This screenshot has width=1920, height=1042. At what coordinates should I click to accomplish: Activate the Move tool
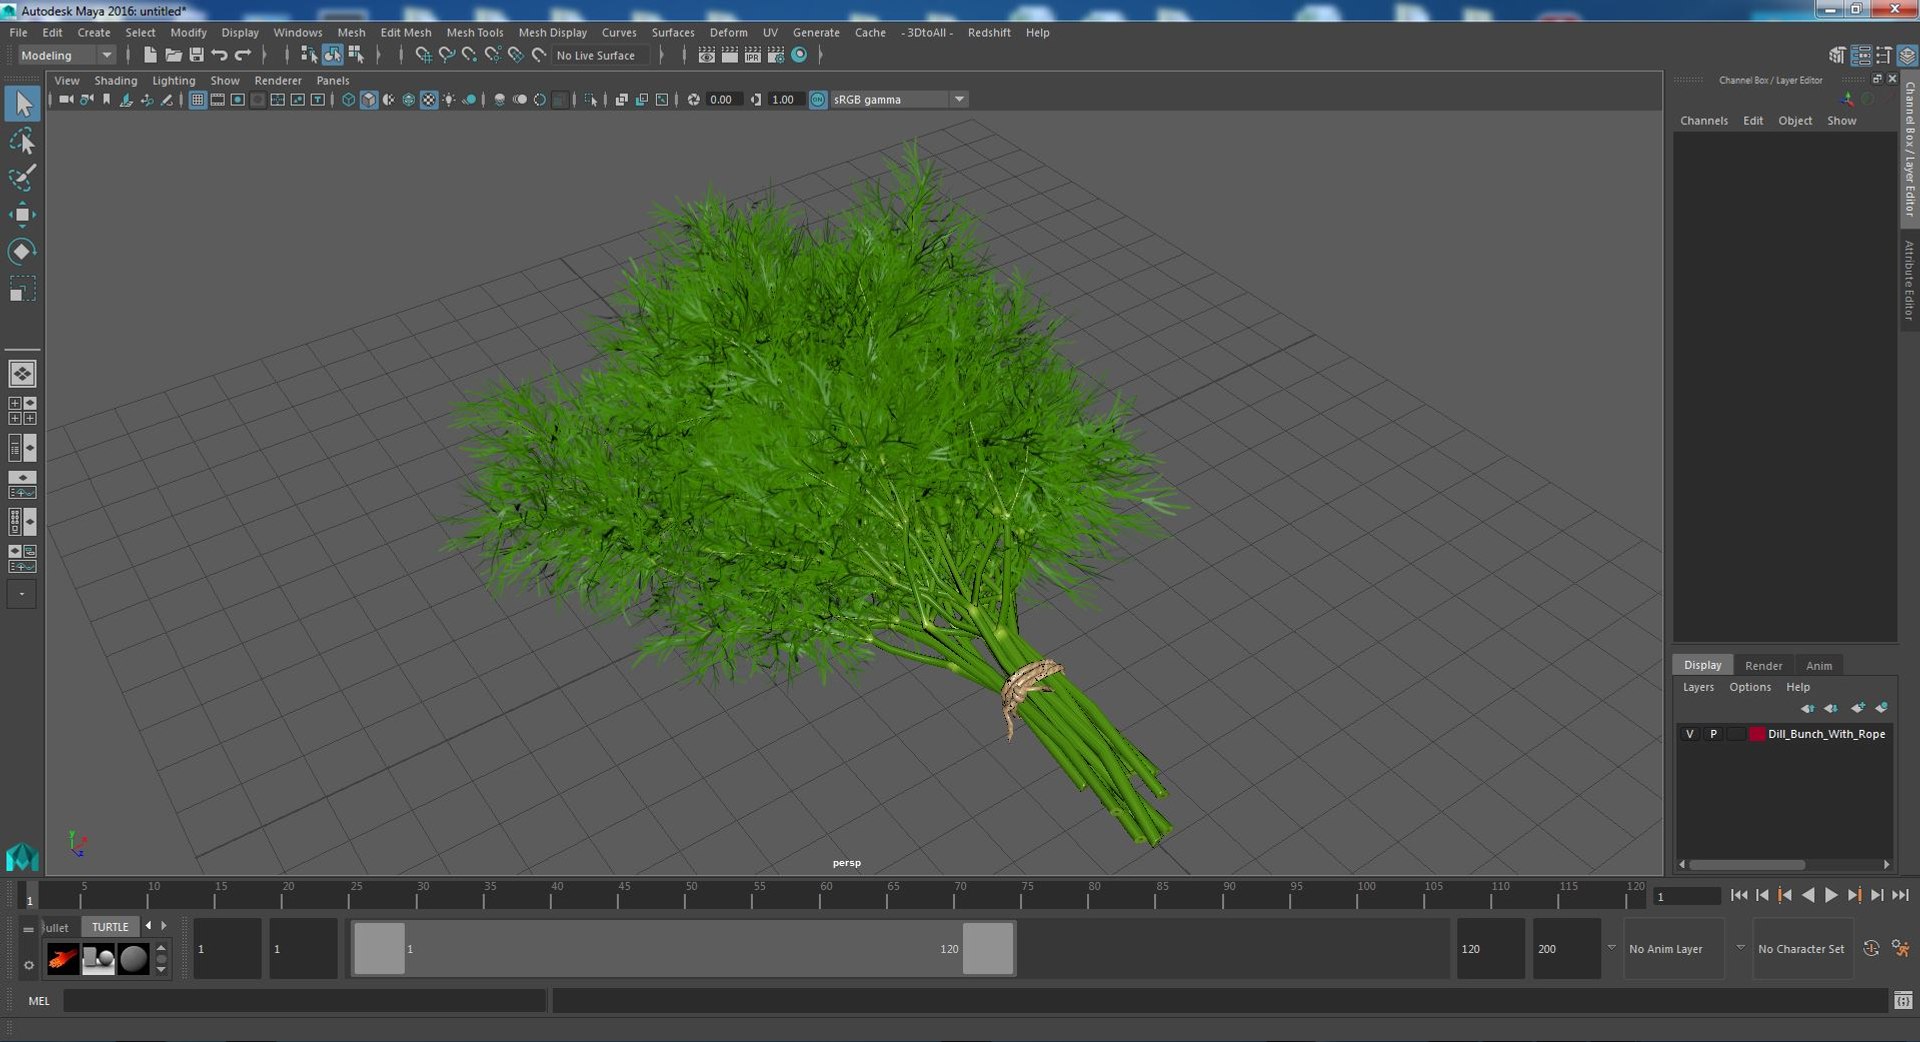coord(22,214)
